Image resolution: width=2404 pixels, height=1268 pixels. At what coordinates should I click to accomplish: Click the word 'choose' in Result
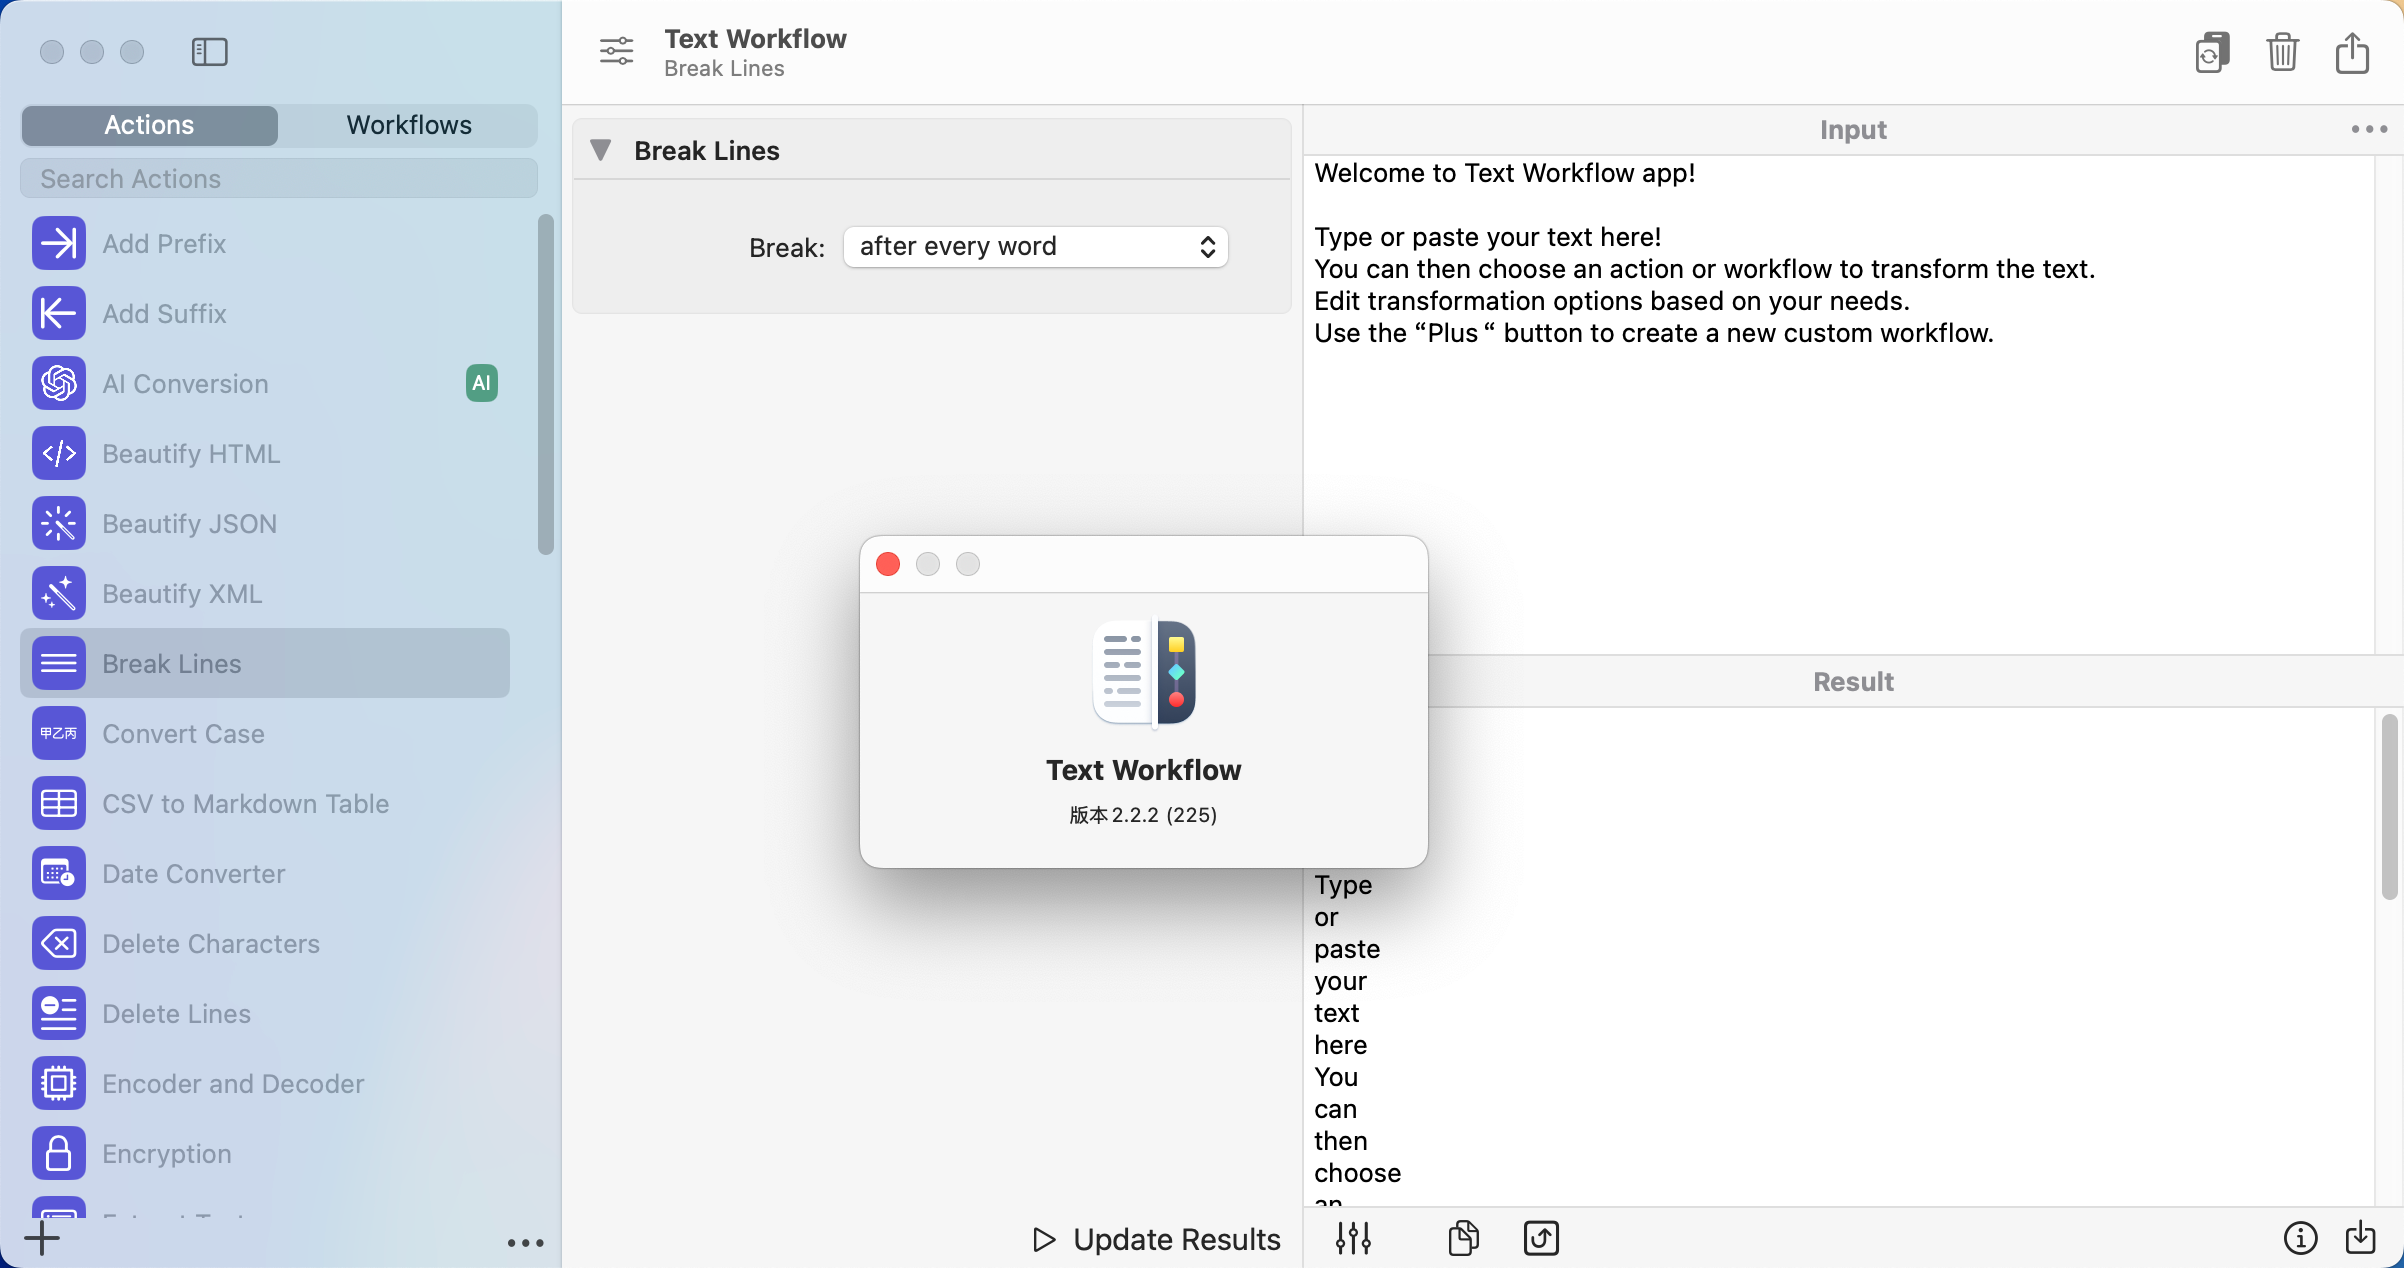1357,1173
